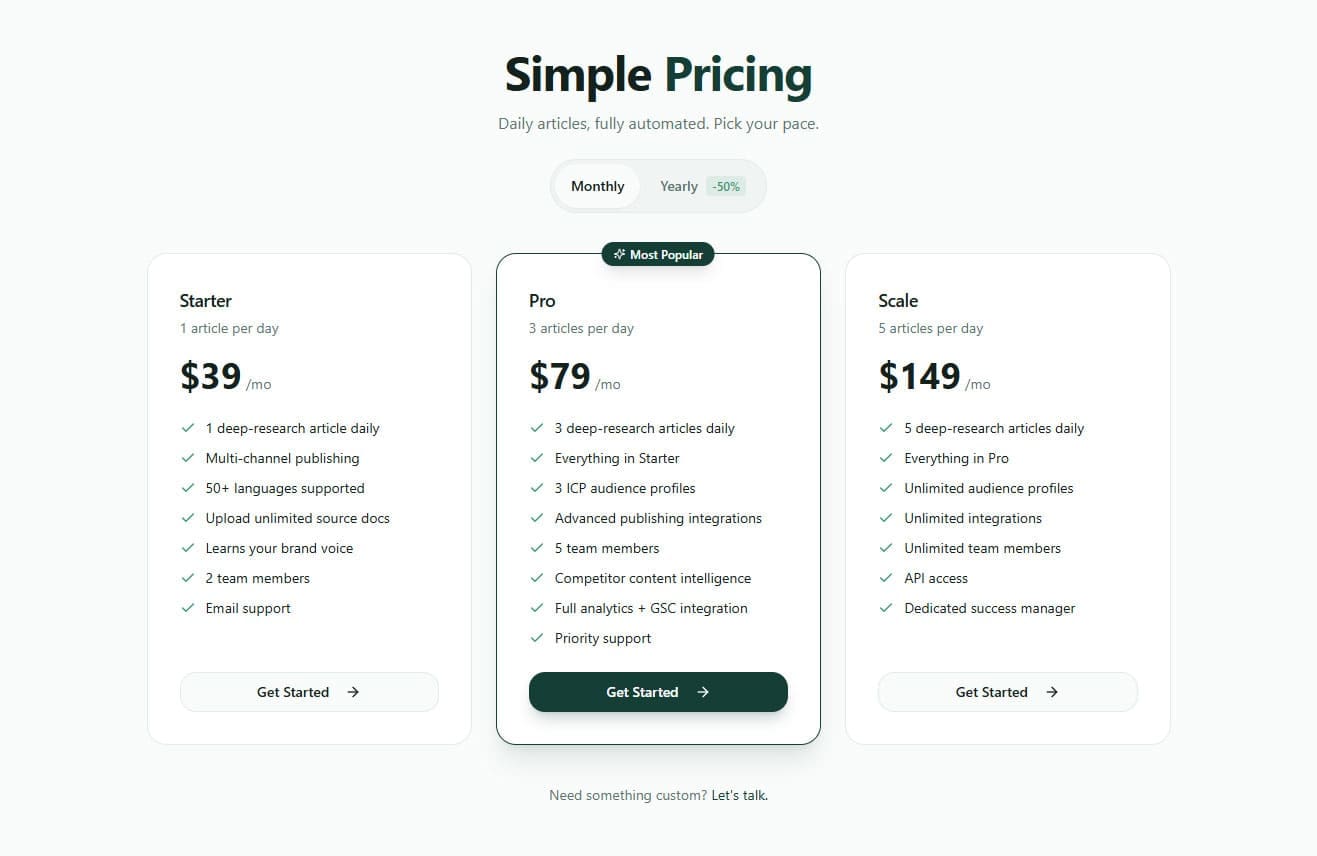Open the Let's talk link
1317x856 pixels.
(739, 796)
